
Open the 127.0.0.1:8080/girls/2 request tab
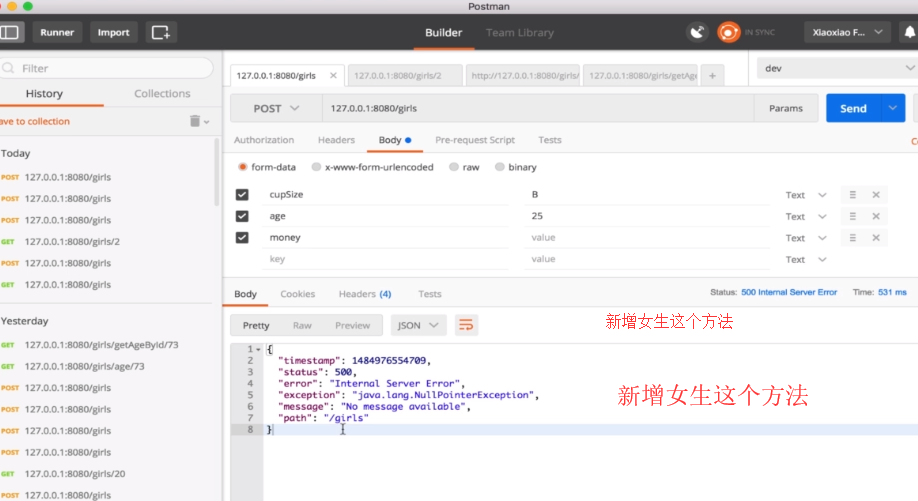404,76
